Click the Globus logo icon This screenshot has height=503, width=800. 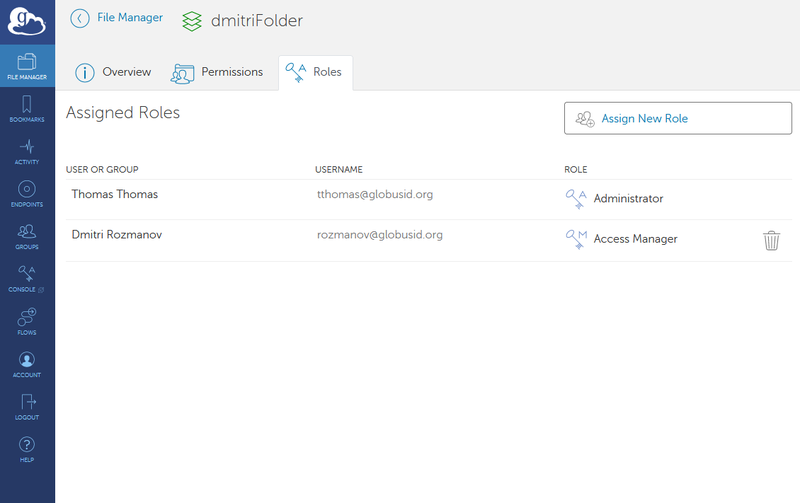[27, 22]
